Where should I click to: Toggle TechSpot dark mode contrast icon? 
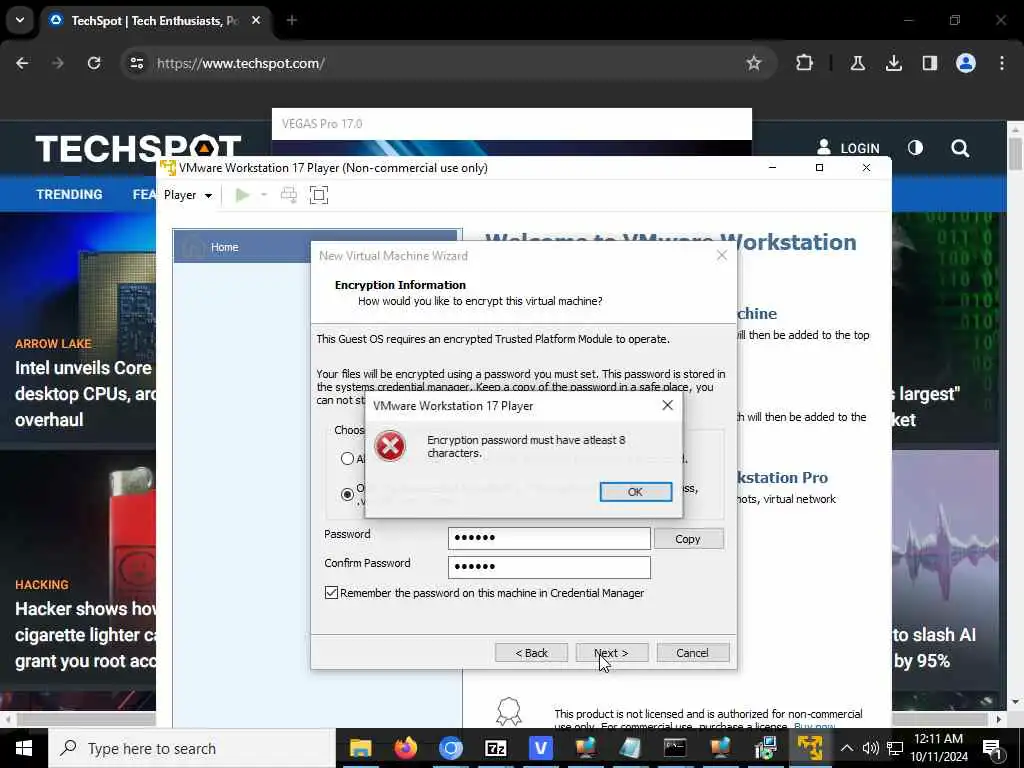(x=916, y=148)
